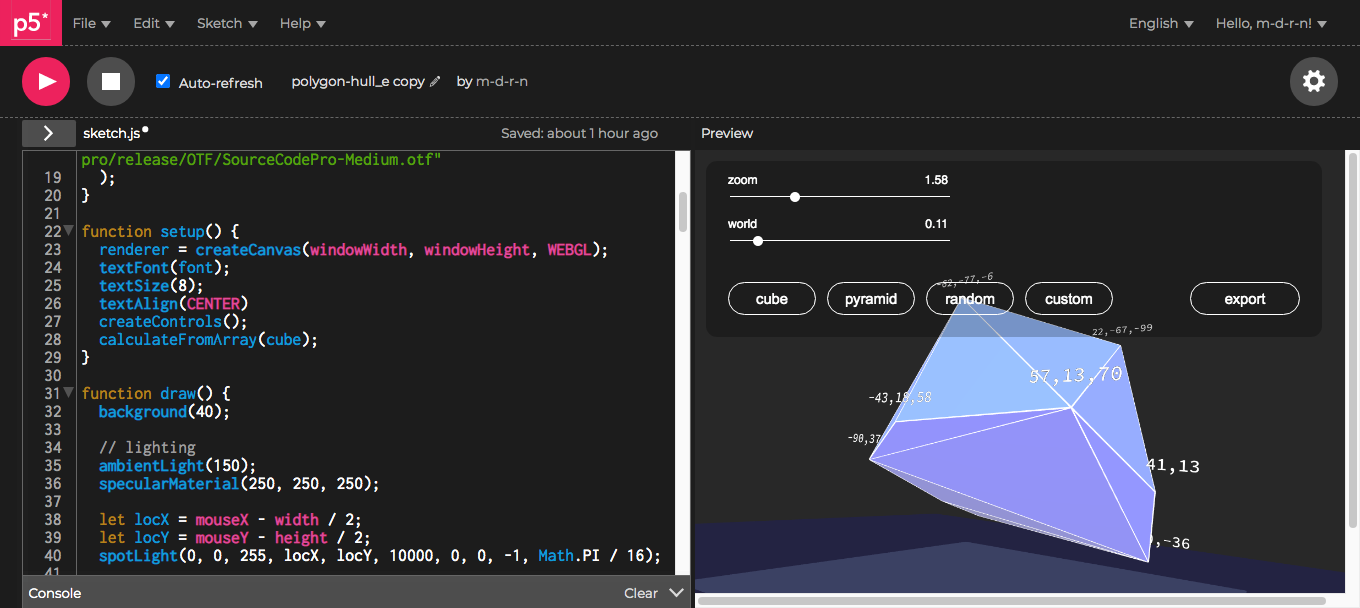Click the Saved: about 1 hour ago status
The height and width of the screenshot is (608, 1360).
[x=579, y=133]
